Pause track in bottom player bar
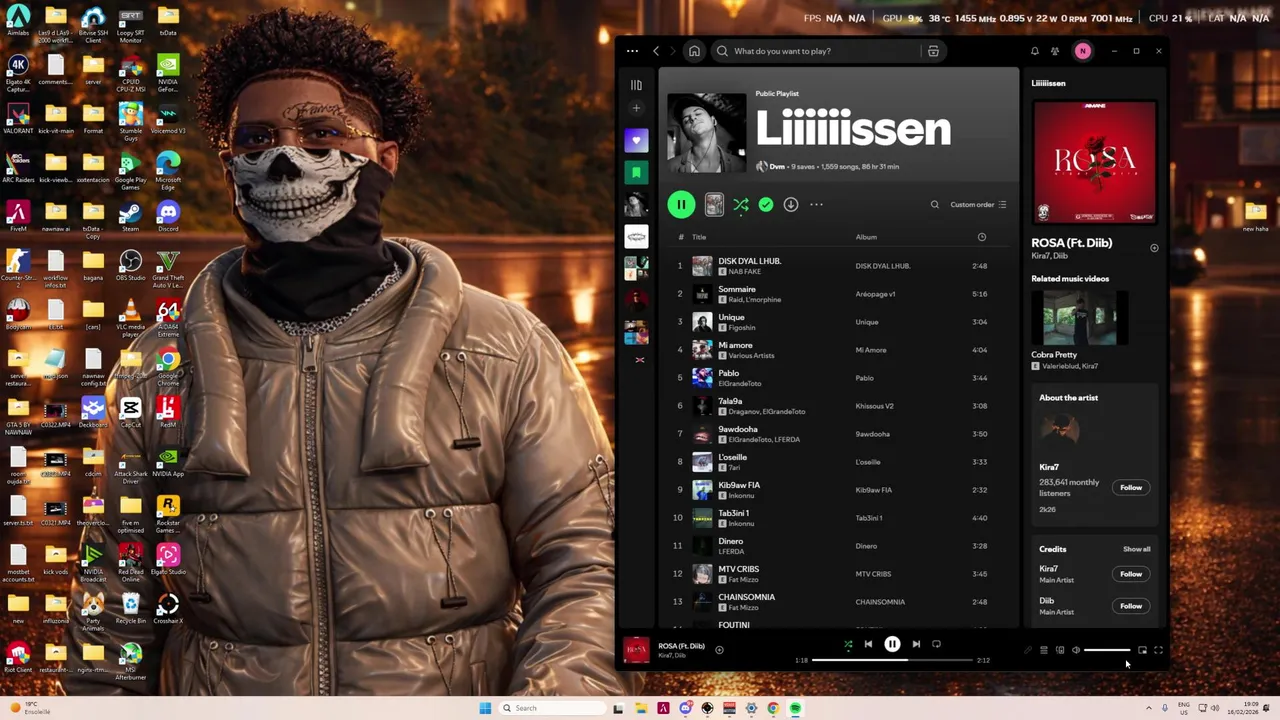The image size is (1280, 720). pyautogui.click(x=892, y=644)
